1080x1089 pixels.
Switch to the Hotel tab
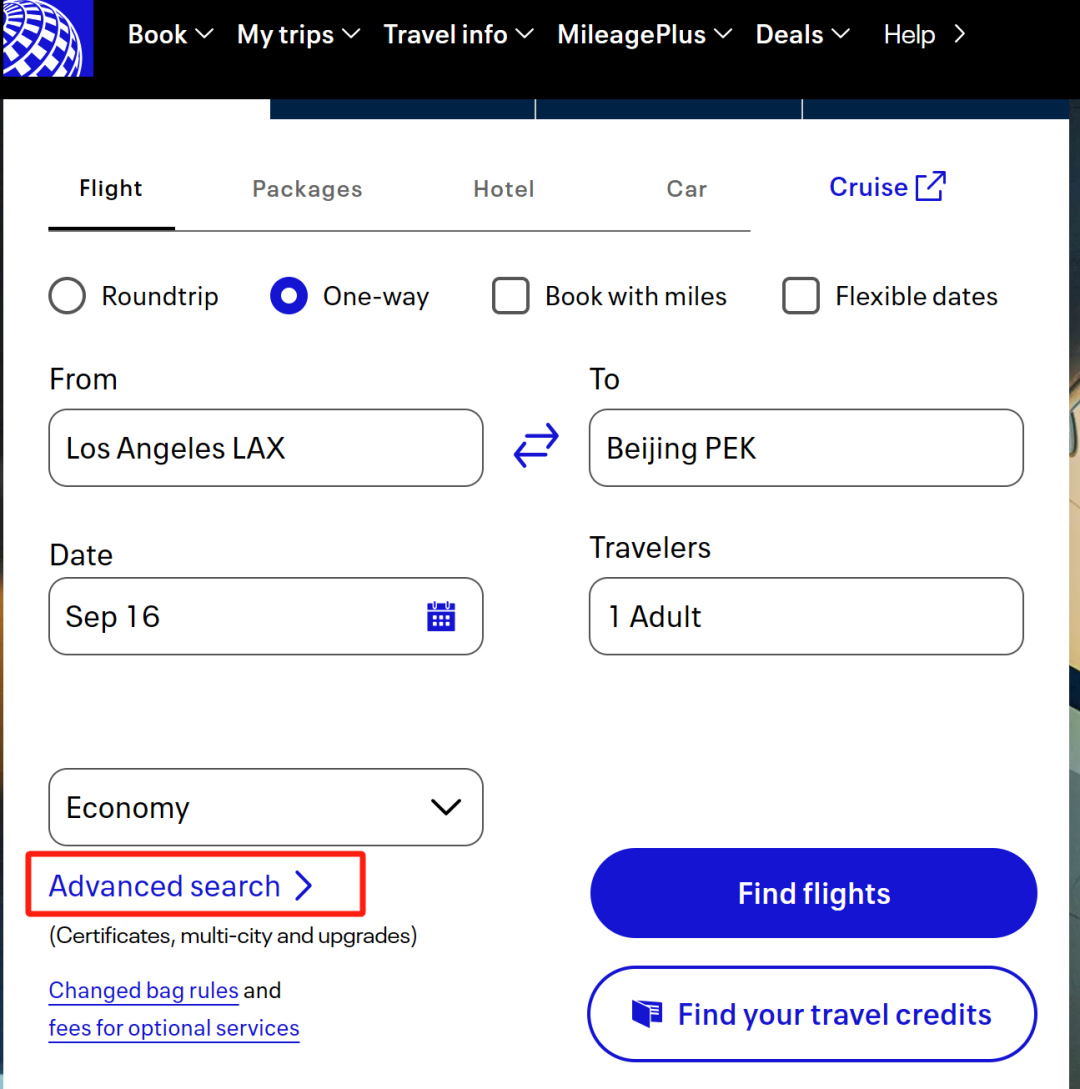point(504,189)
